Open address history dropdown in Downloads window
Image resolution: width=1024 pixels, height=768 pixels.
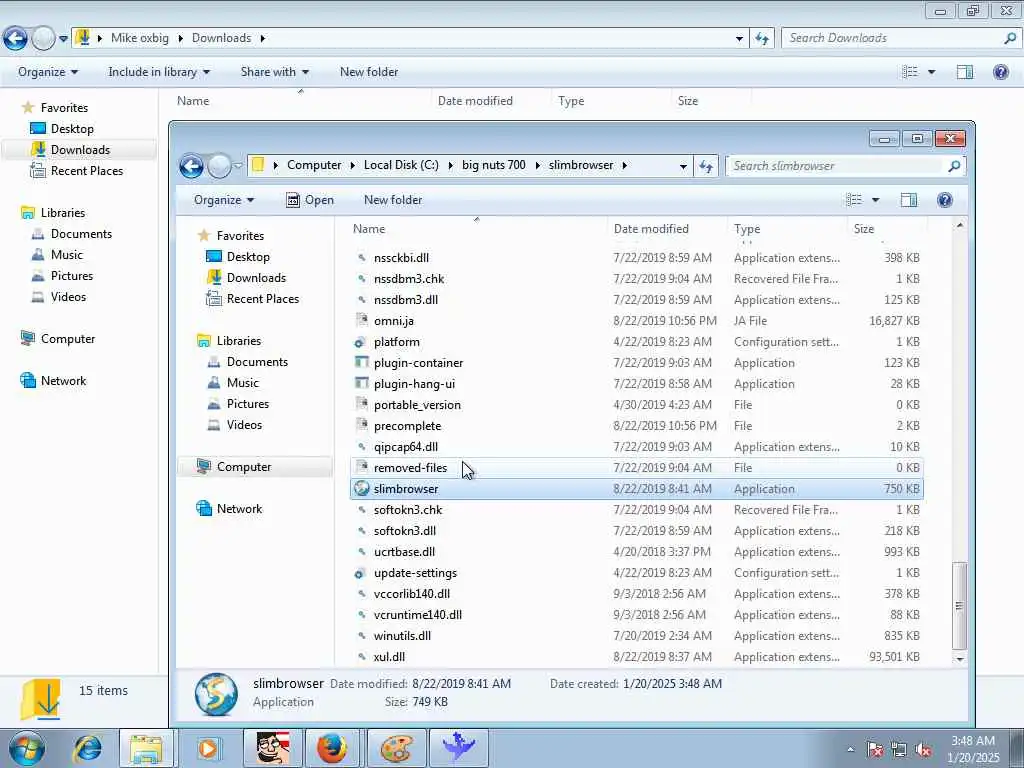pos(739,38)
